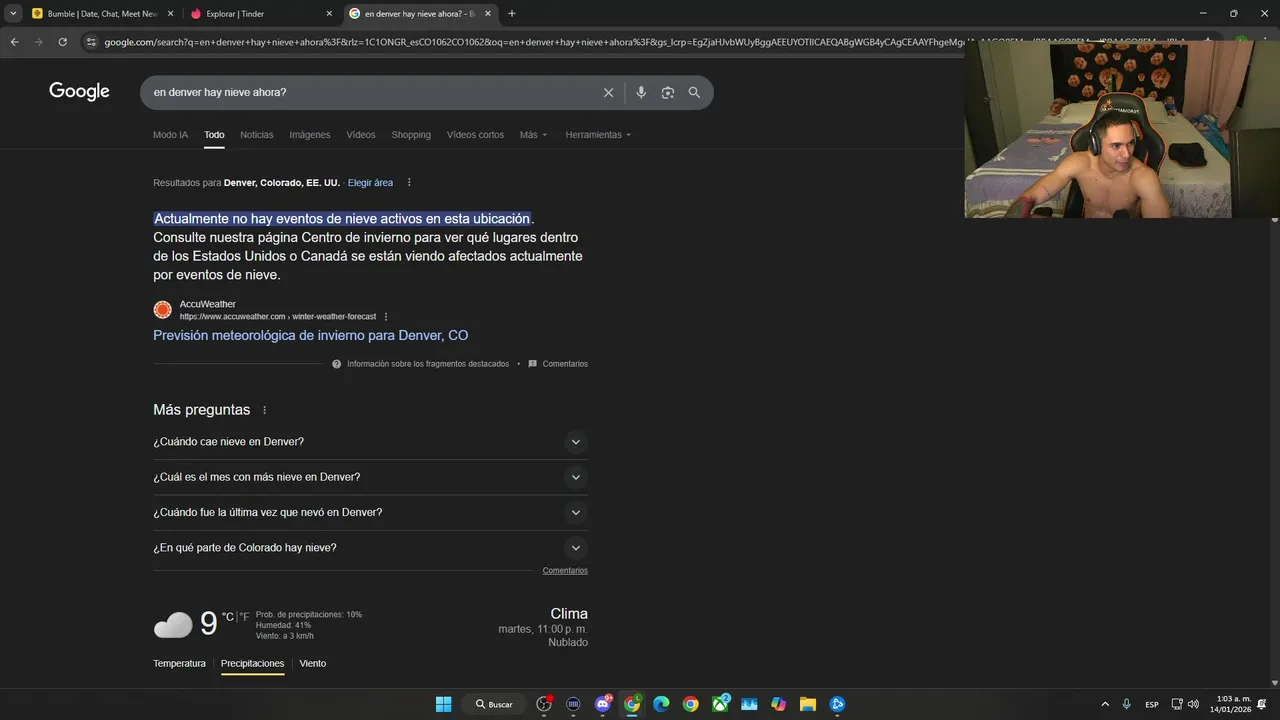This screenshot has height=720, width=1280.
Task: Click Comentarios link below Más preguntas
Action: (x=565, y=571)
